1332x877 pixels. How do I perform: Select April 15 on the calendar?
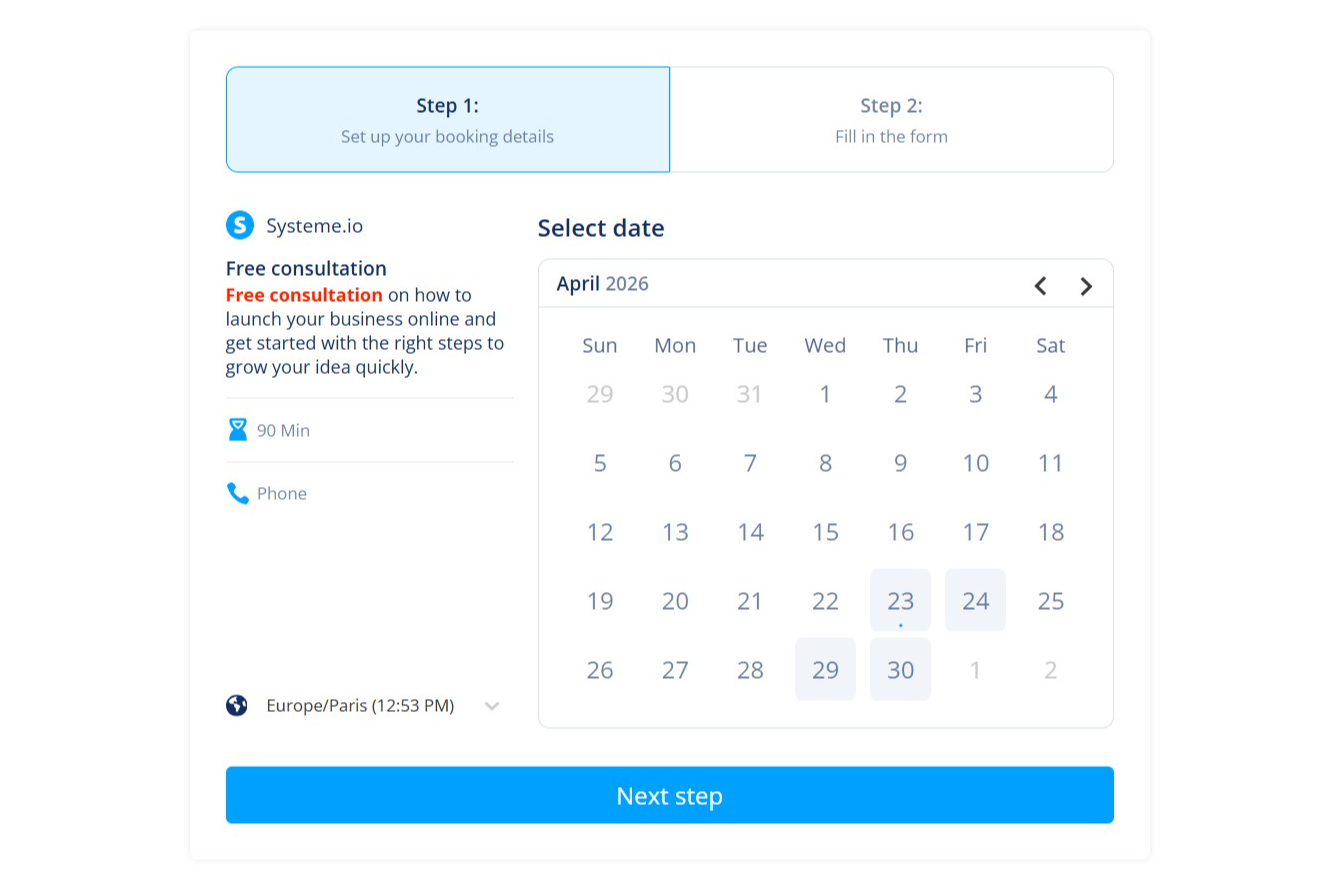tap(825, 532)
